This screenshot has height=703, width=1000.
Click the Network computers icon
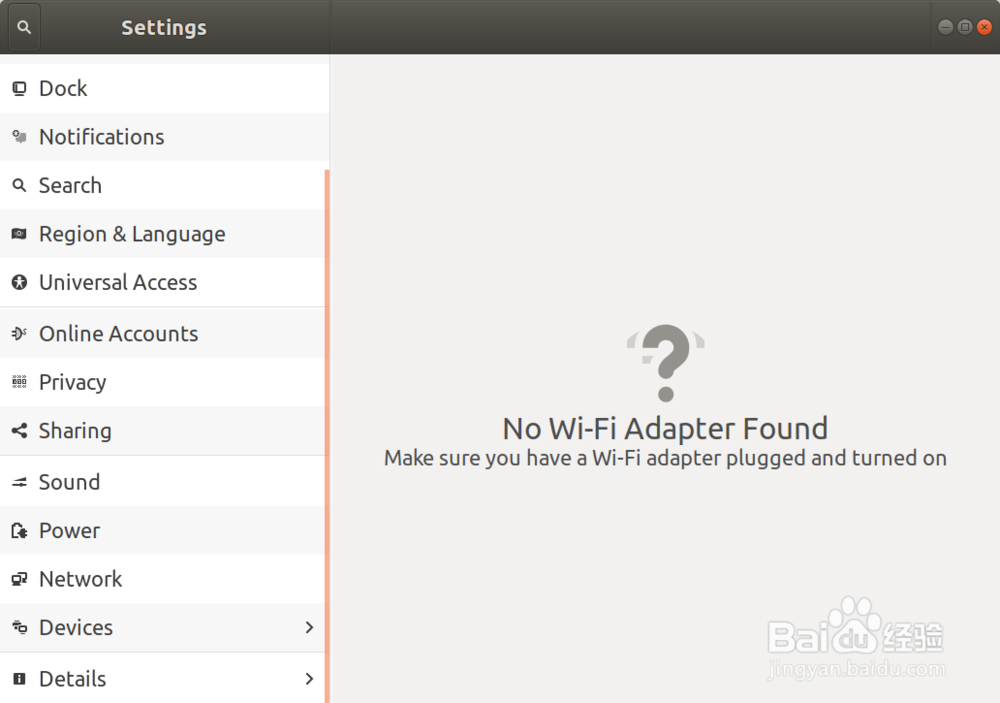click(19, 579)
